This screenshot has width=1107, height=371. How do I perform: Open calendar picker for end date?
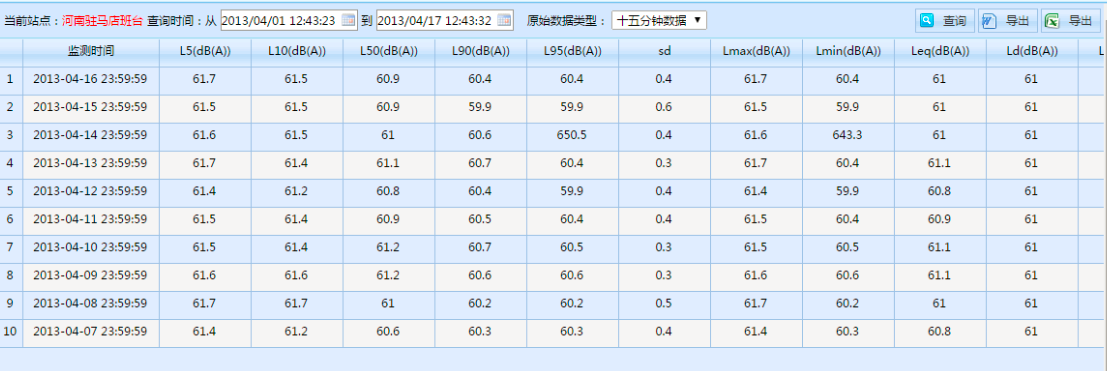click(x=504, y=20)
